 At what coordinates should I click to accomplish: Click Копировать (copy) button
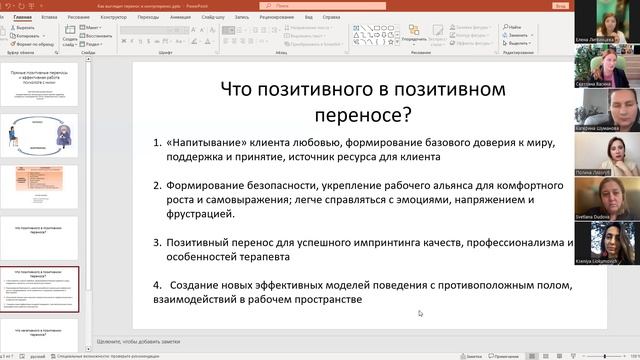[x=24, y=36]
